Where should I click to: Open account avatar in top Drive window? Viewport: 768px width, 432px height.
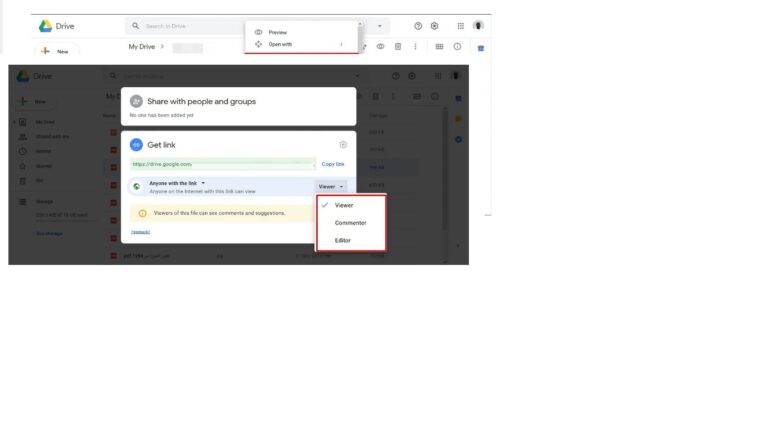(x=479, y=25)
